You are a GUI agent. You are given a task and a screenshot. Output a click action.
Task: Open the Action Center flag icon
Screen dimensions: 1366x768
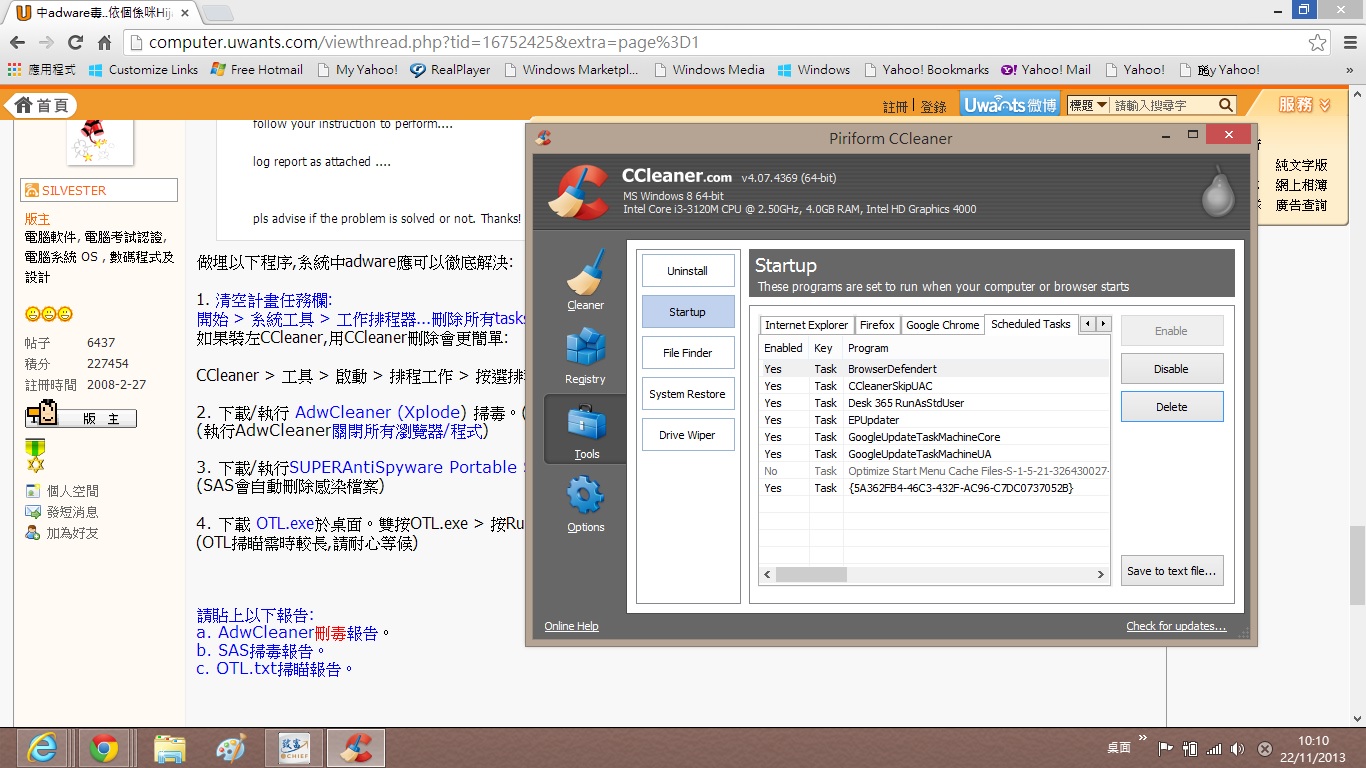pyautogui.click(x=1166, y=749)
